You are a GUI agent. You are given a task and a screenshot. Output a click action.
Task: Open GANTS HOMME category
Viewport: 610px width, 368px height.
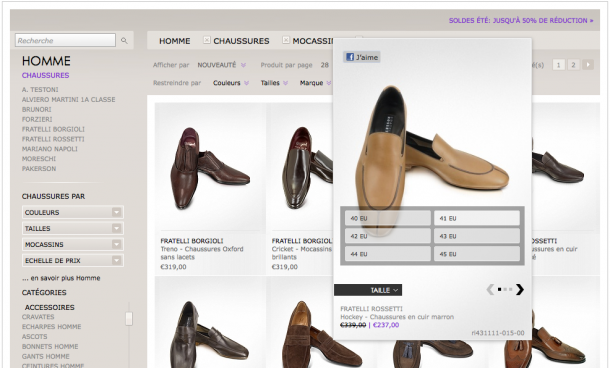[x=46, y=356]
